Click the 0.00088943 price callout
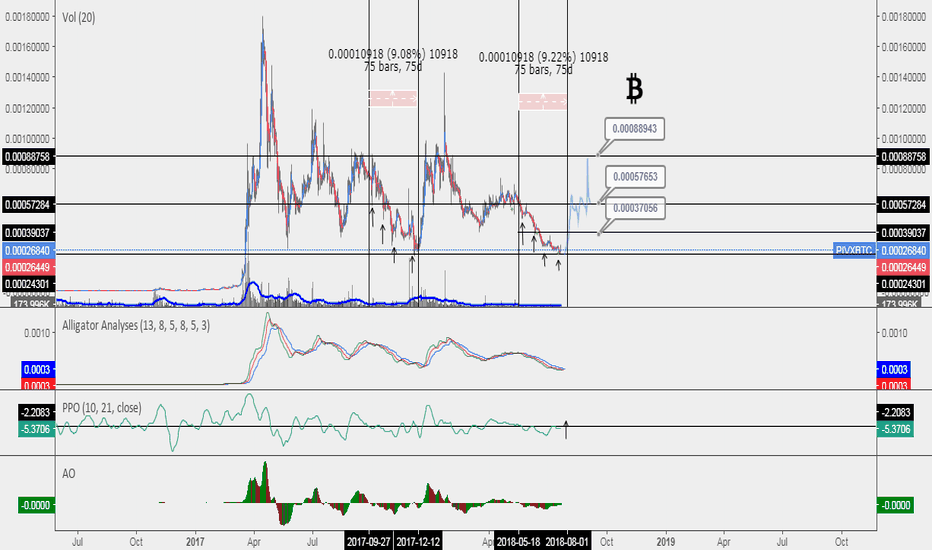This screenshot has height=550, width=932. coord(635,128)
